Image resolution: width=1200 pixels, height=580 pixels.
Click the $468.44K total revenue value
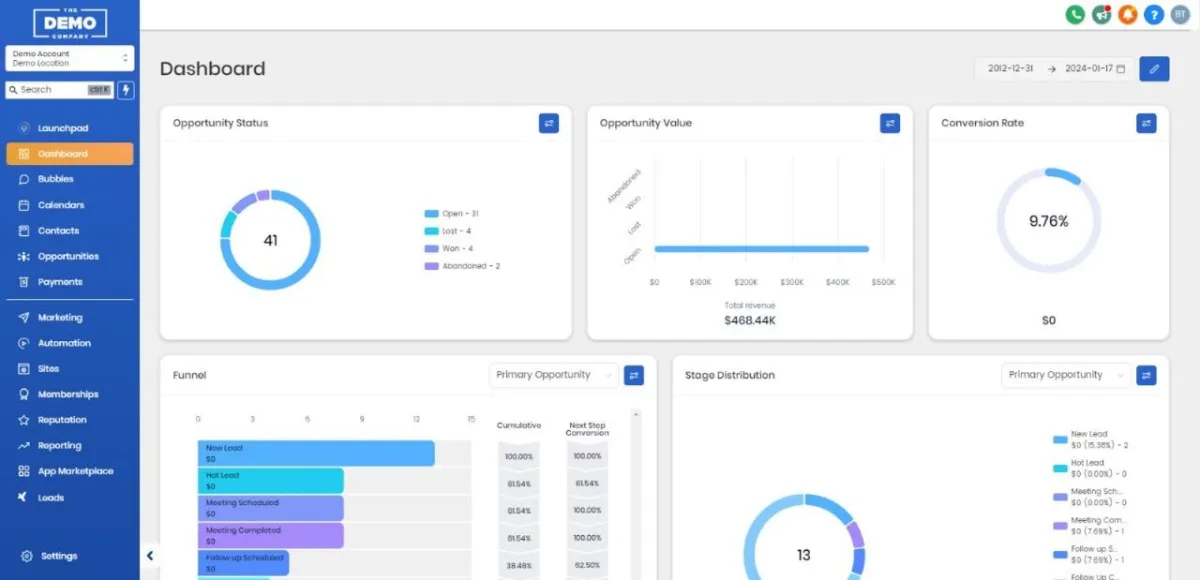[x=750, y=321]
